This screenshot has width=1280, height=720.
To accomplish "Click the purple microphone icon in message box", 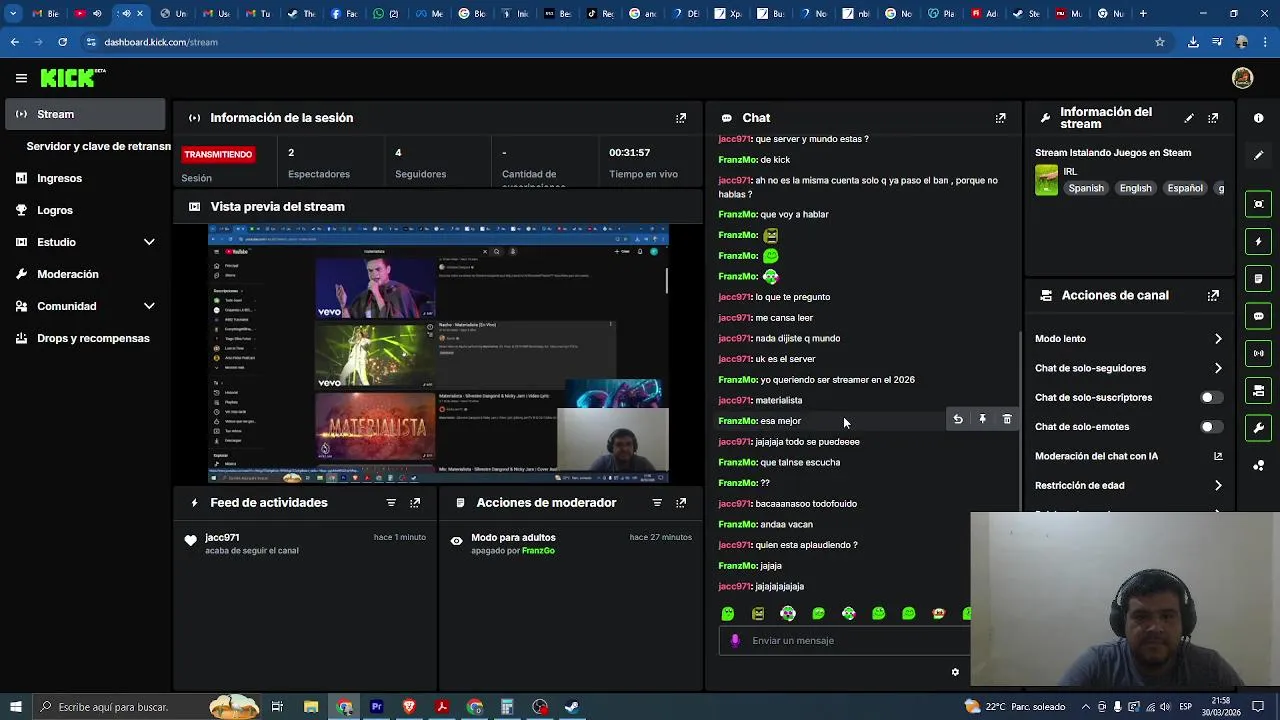I will click(x=735, y=641).
